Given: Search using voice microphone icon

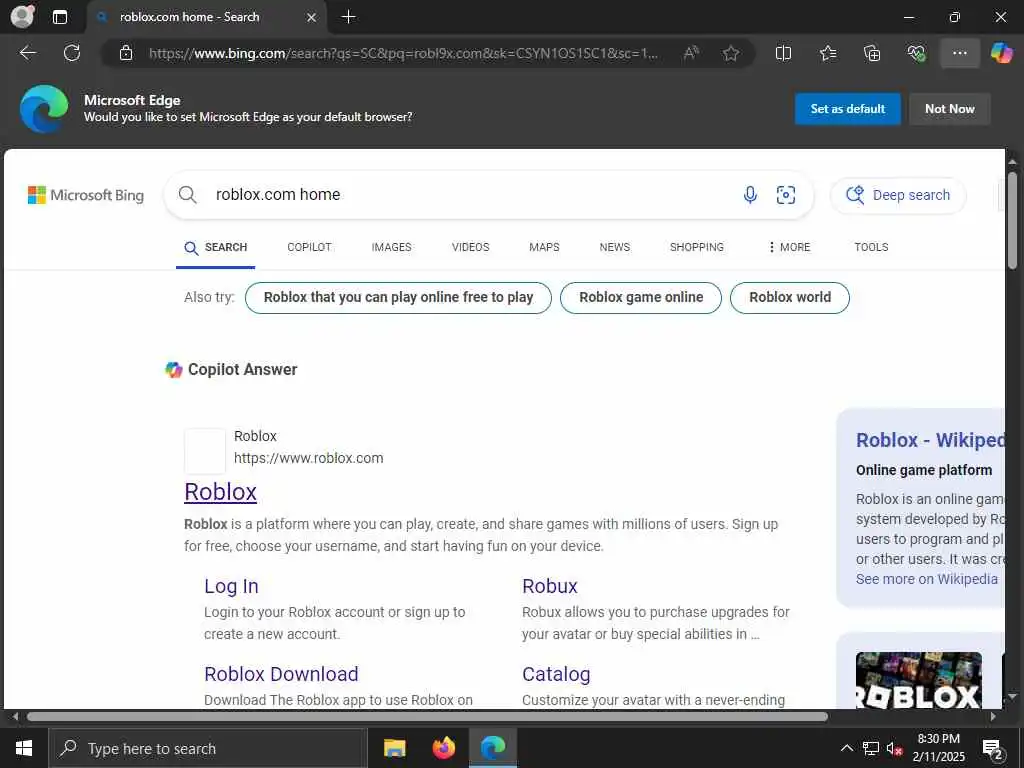Looking at the screenshot, I should click(750, 195).
